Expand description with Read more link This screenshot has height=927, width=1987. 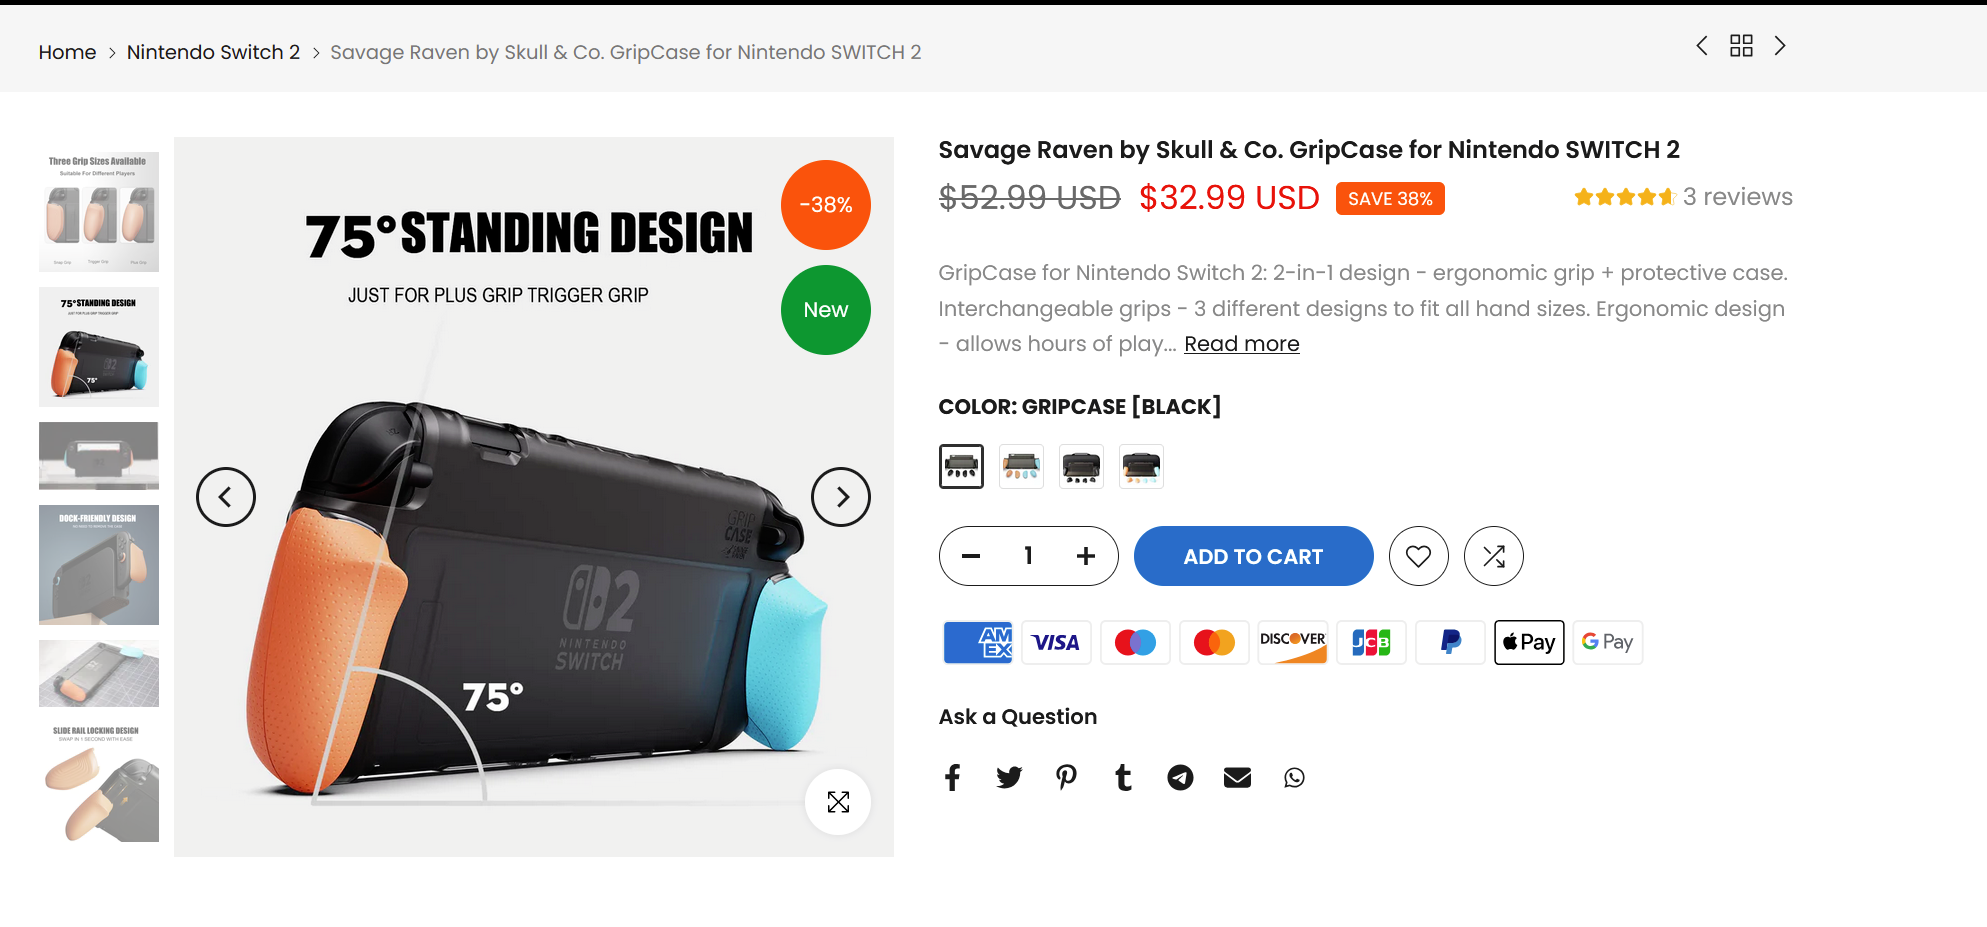coord(1241,344)
